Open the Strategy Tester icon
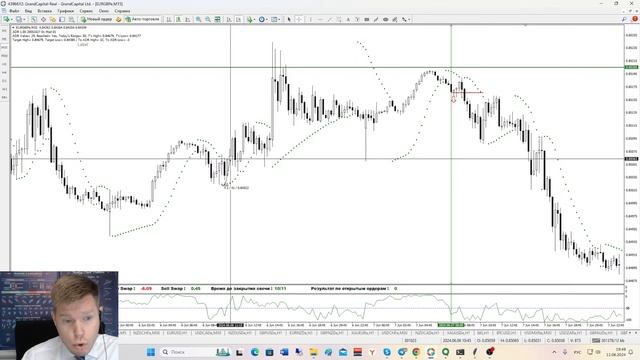This screenshot has height=360, width=640. coord(71,19)
